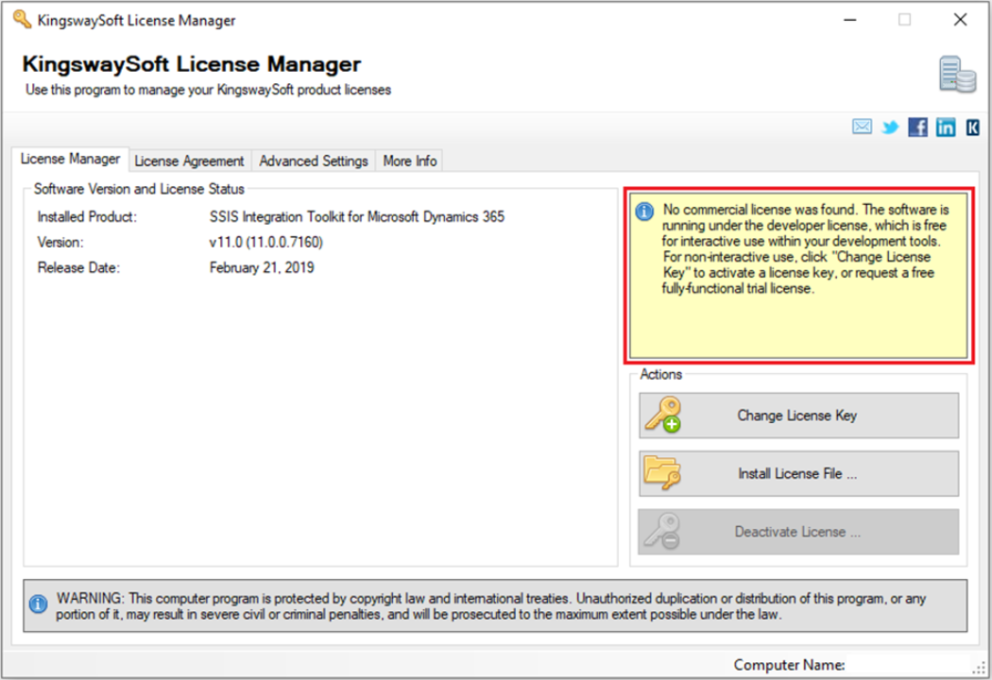
Task: Click the Change License Key button
Action: tap(798, 416)
